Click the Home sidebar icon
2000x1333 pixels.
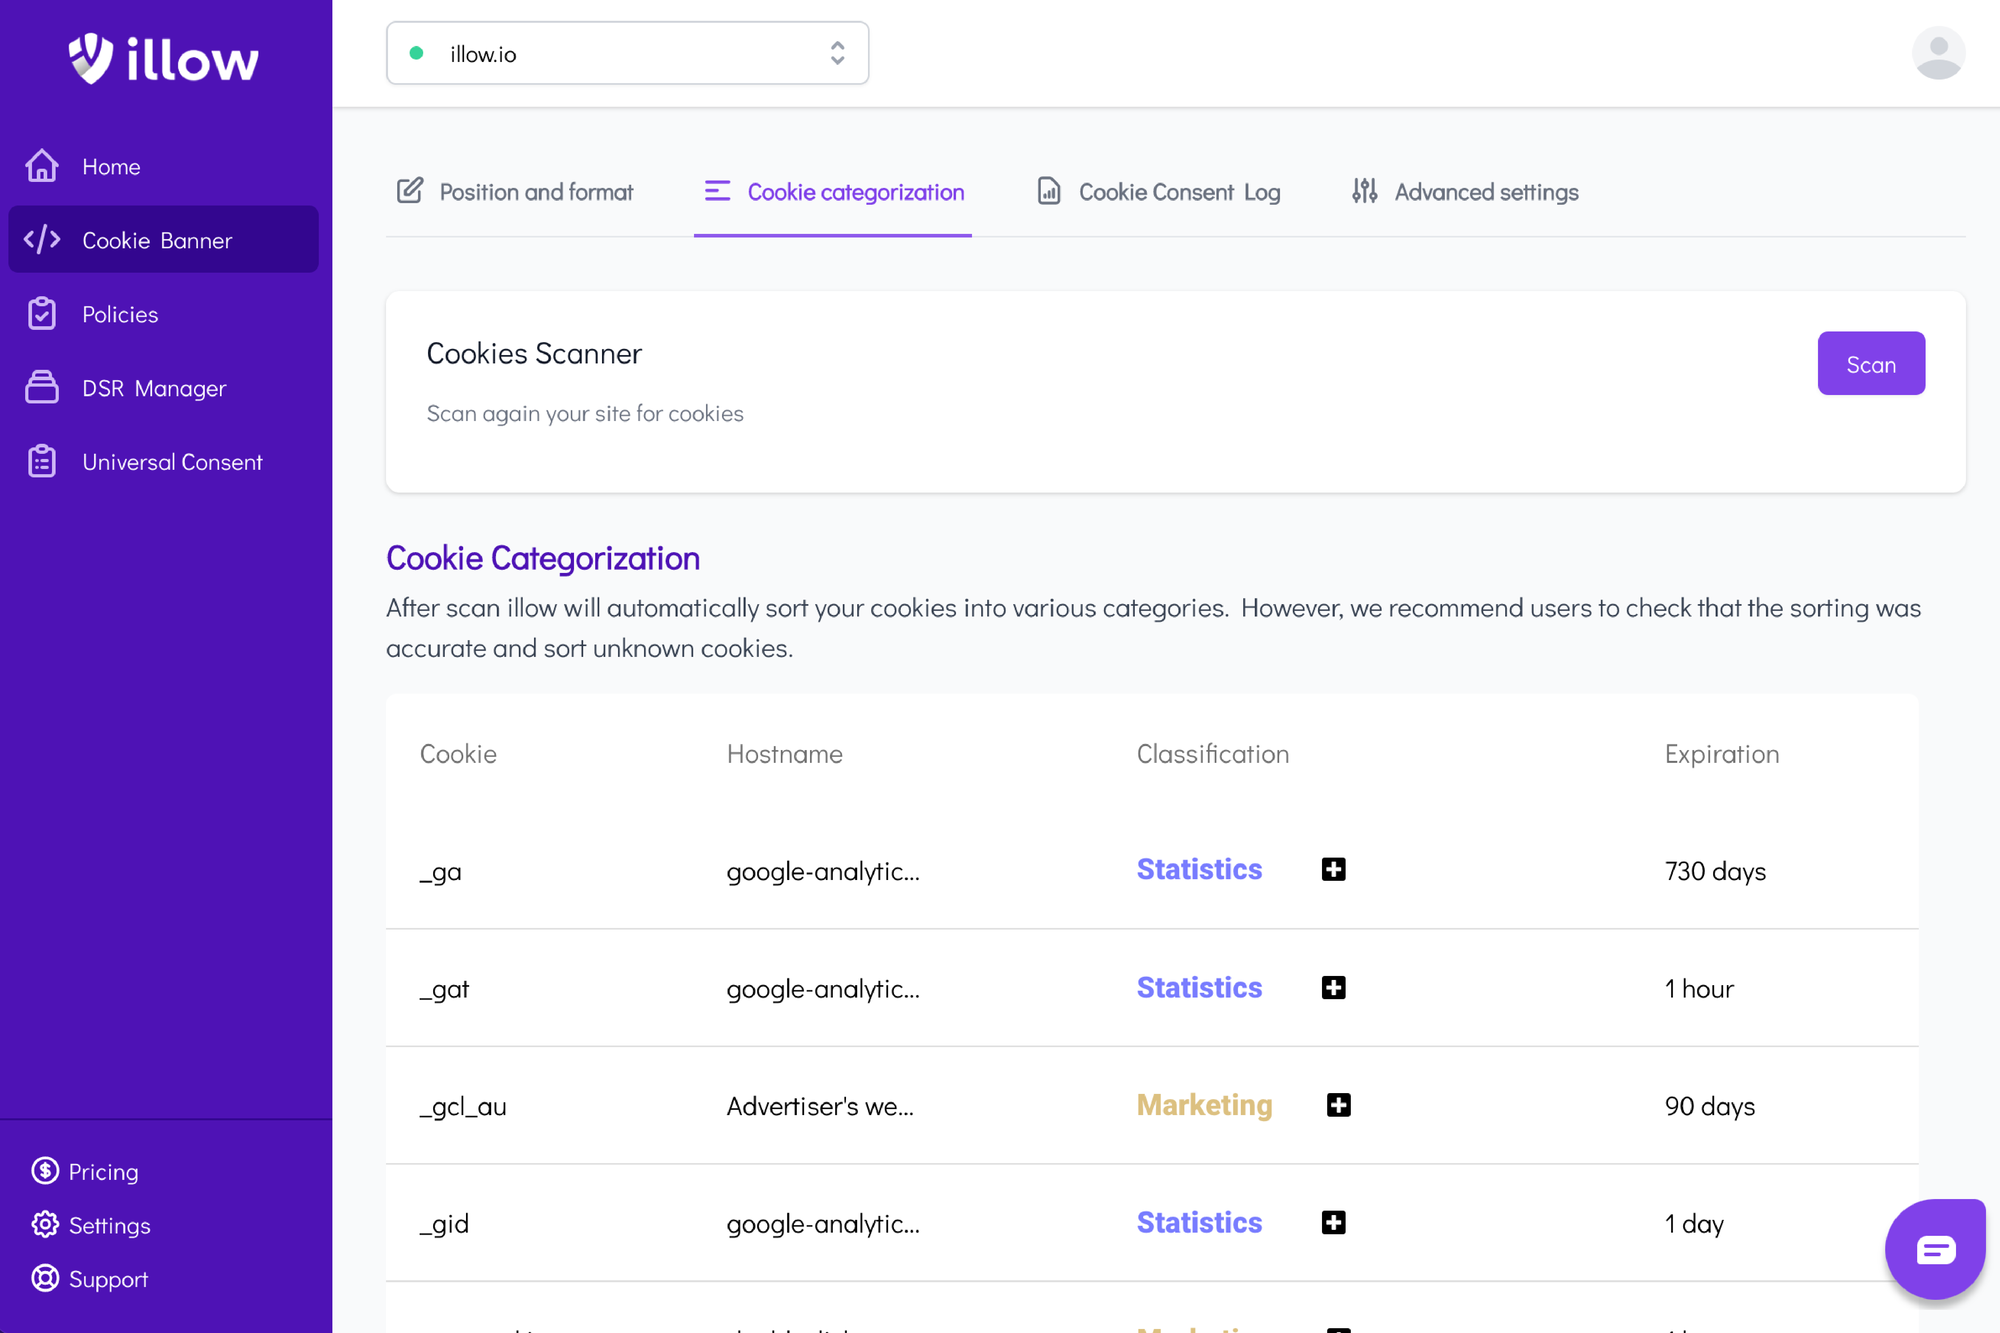click(40, 165)
